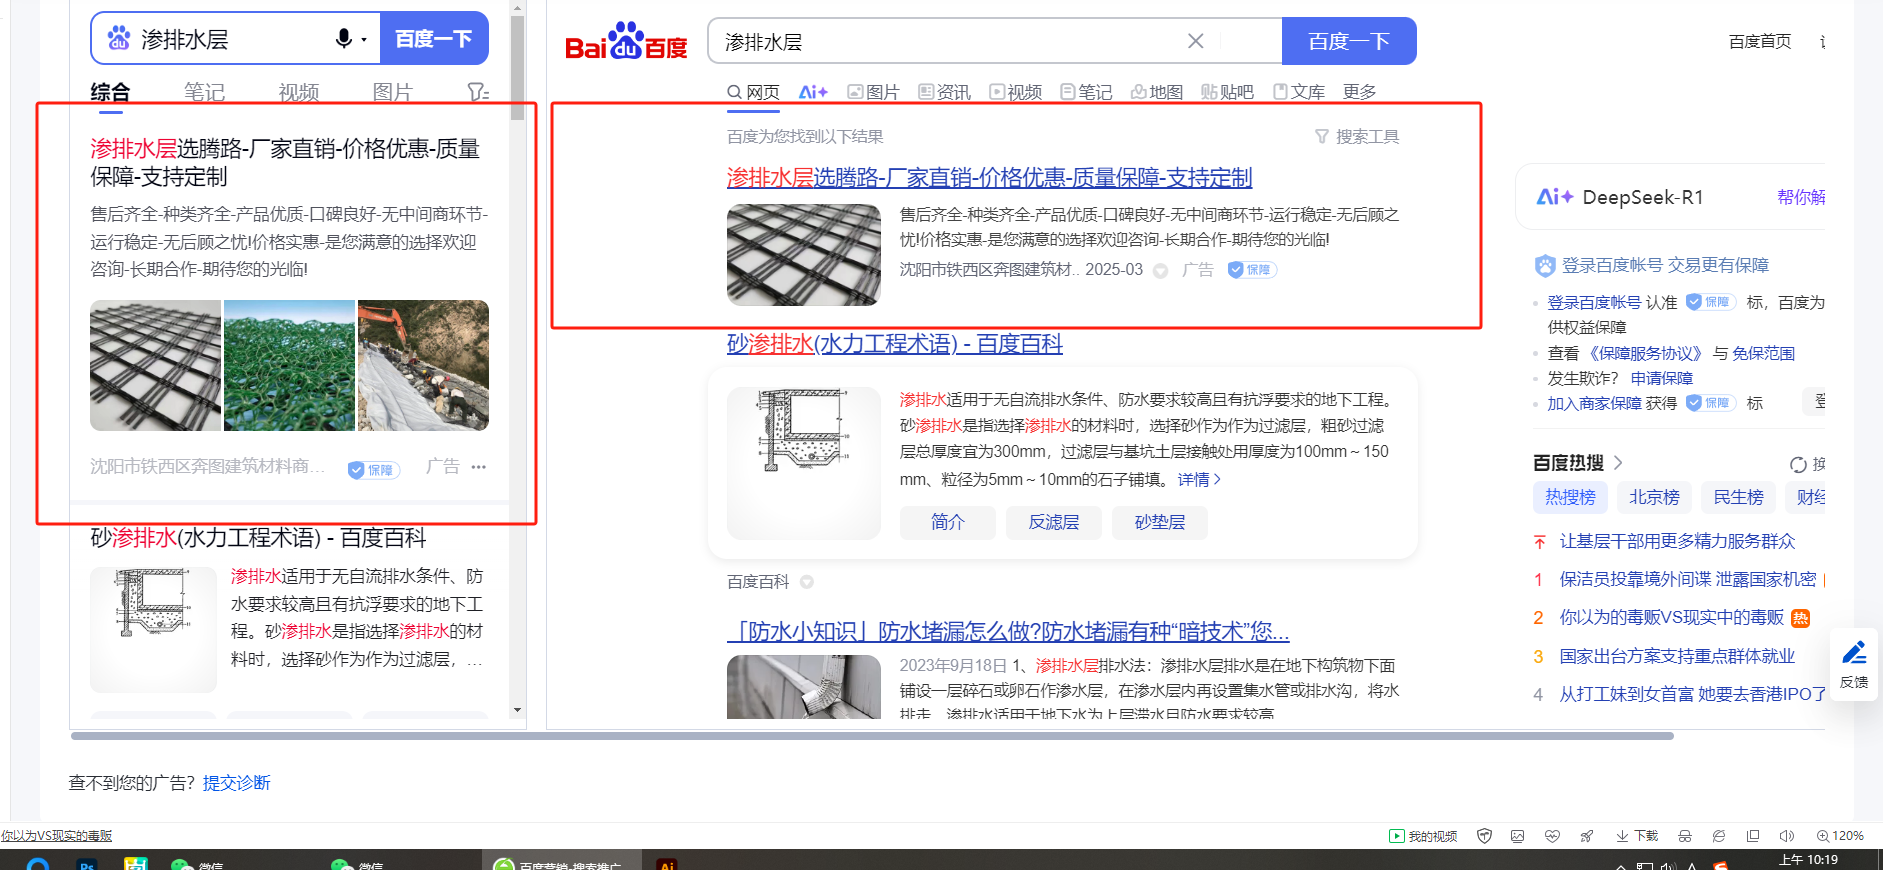Open 砂渗排水(水力工程术语) desktop result link
The height and width of the screenshot is (870, 1883).
pos(895,344)
